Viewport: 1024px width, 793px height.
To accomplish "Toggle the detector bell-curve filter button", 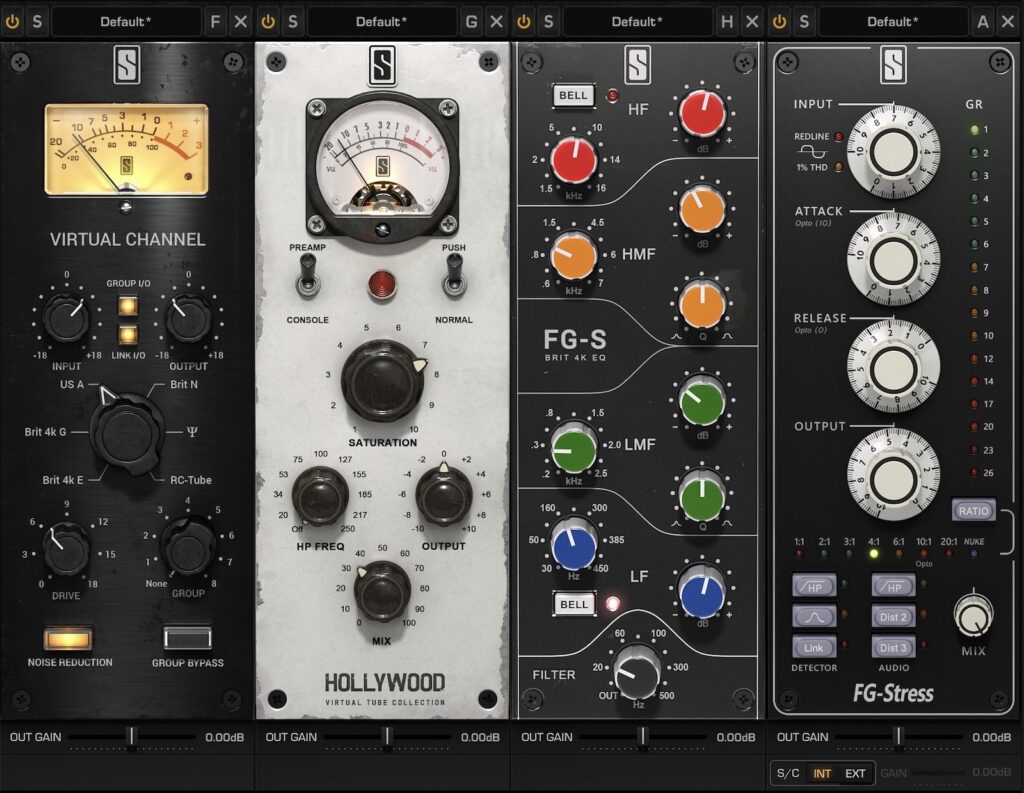I will [x=814, y=616].
